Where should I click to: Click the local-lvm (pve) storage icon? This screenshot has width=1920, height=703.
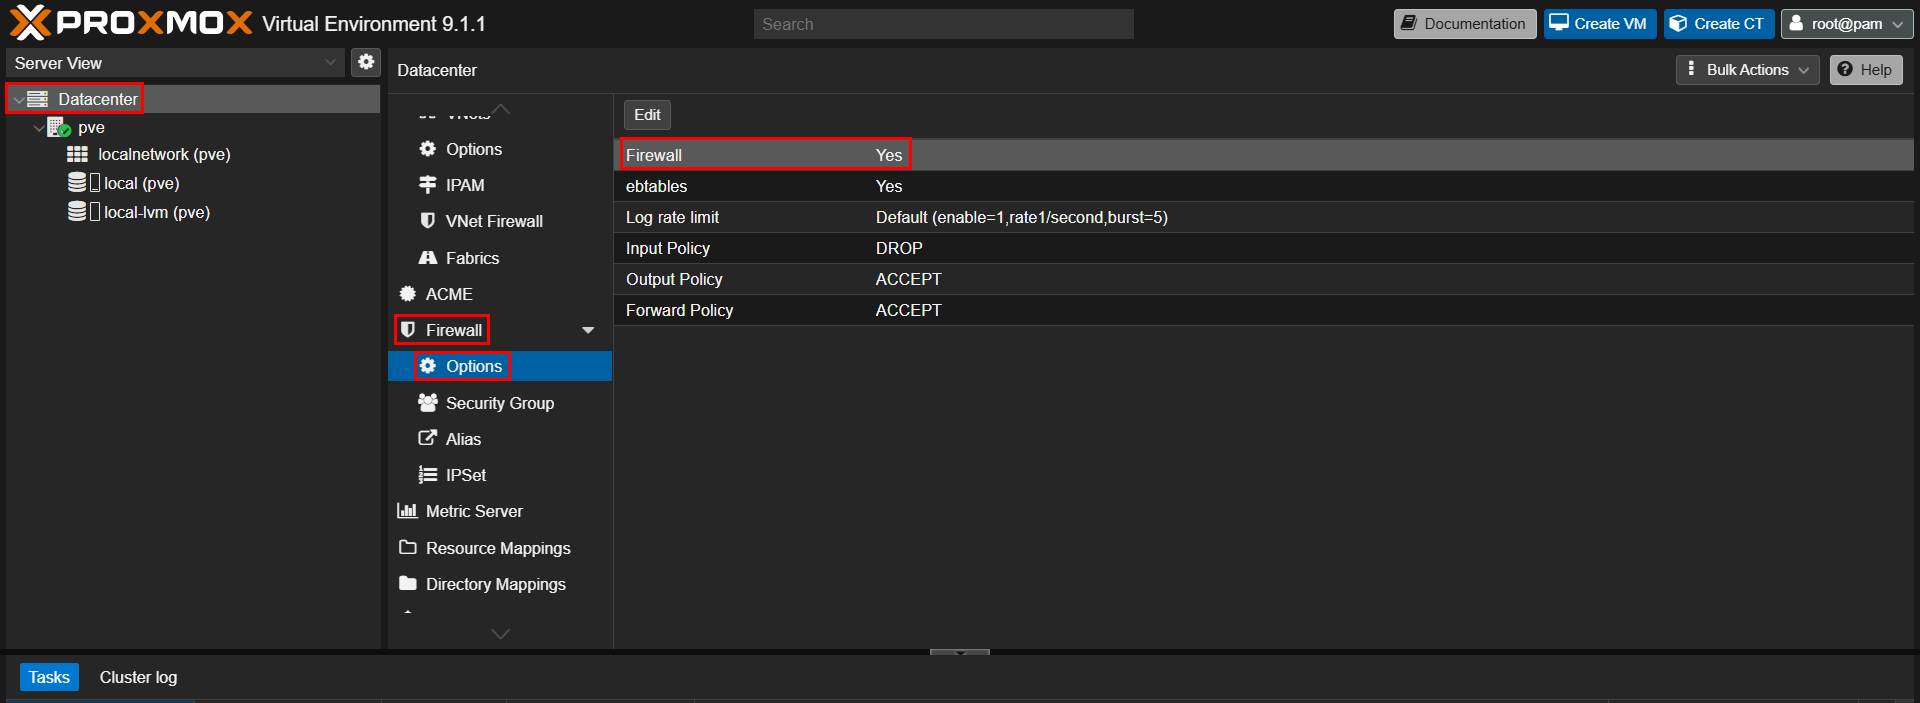(x=77, y=211)
